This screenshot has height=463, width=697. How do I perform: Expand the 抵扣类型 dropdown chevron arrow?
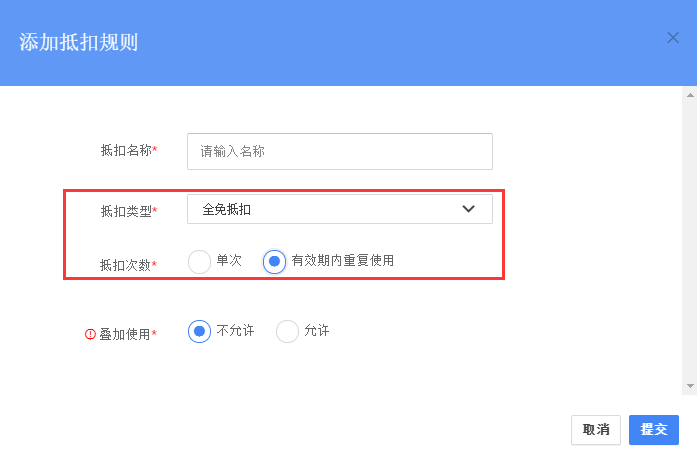469,209
